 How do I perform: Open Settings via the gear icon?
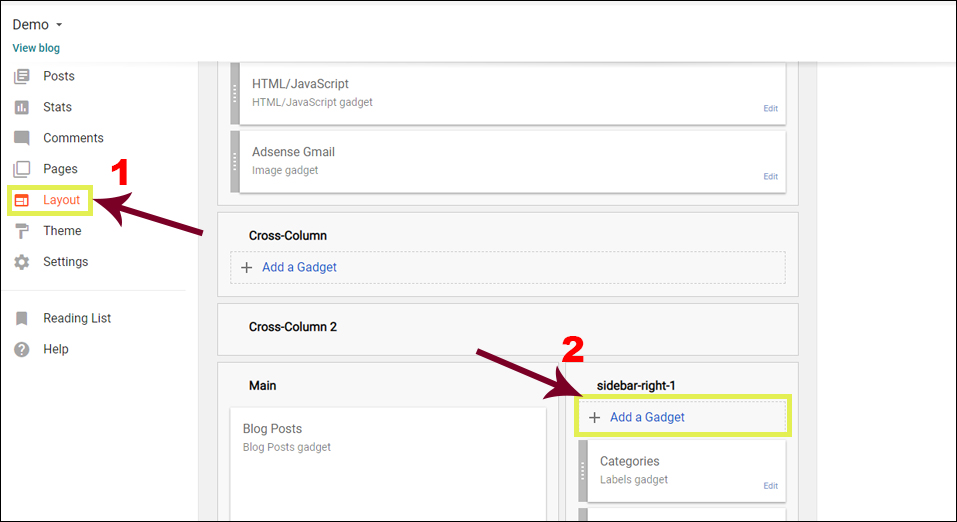(x=22, y=262)
